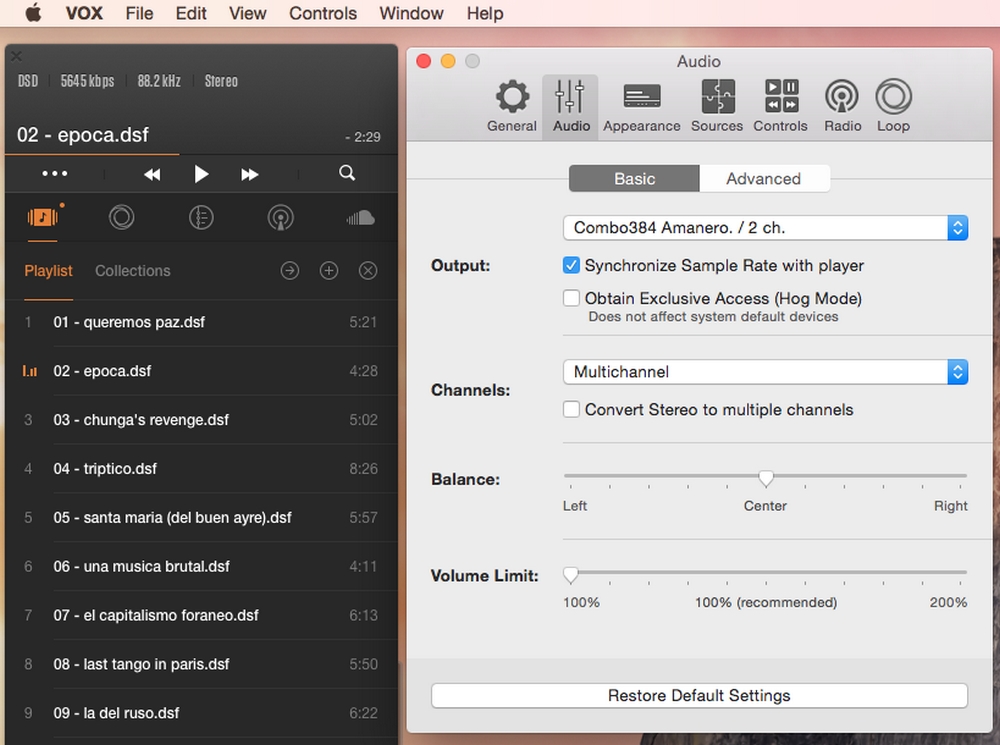Disable Synchronize Sample Rate with player
The width and height of the screenshot is (1000, 745).
[x=572, y=266]
